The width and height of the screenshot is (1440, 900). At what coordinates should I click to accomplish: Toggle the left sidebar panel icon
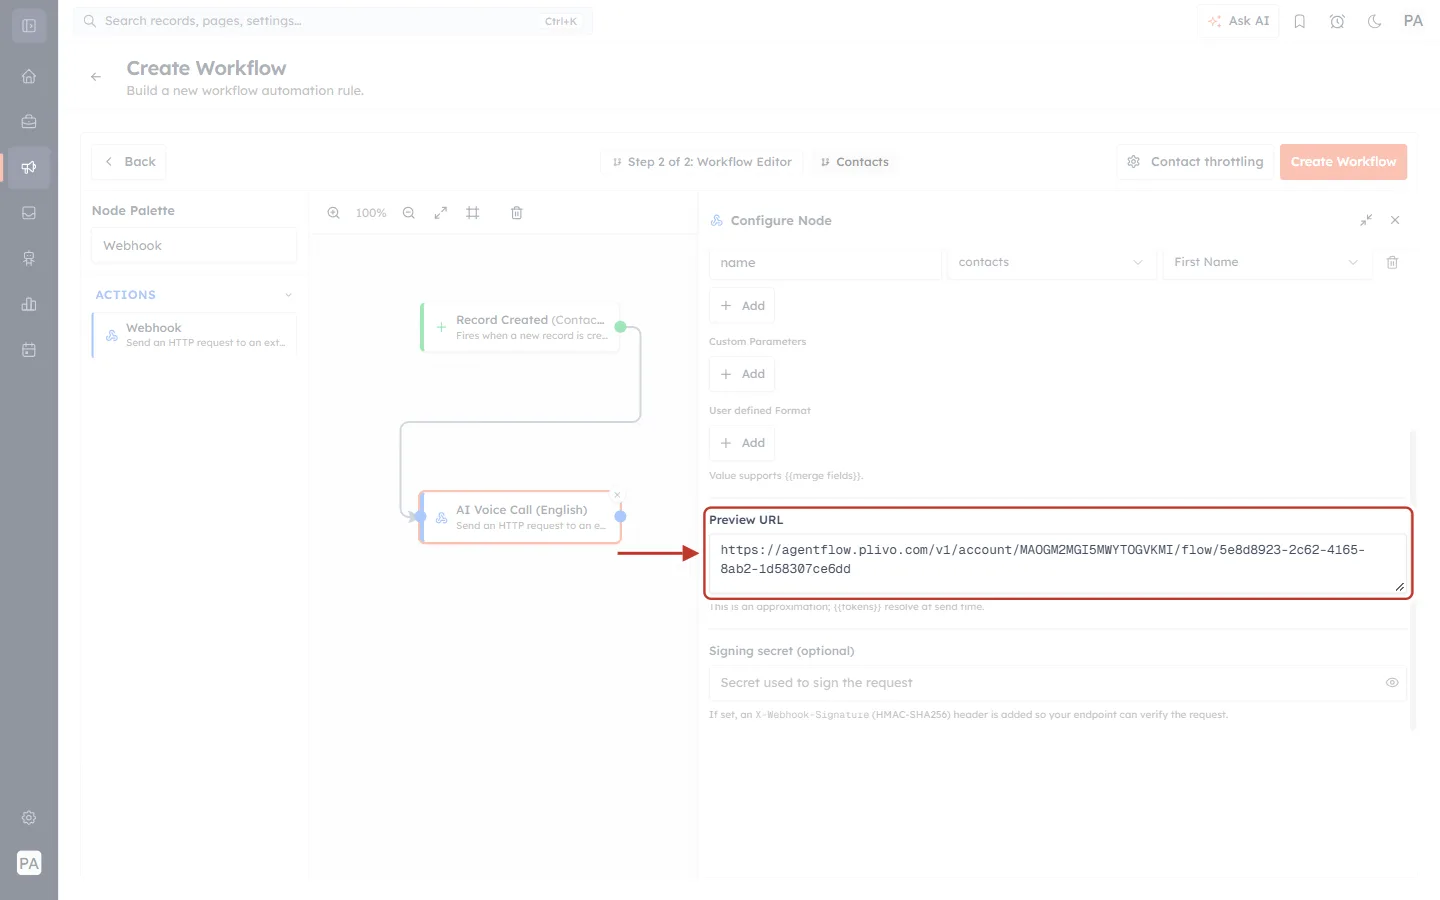(29, 26)
